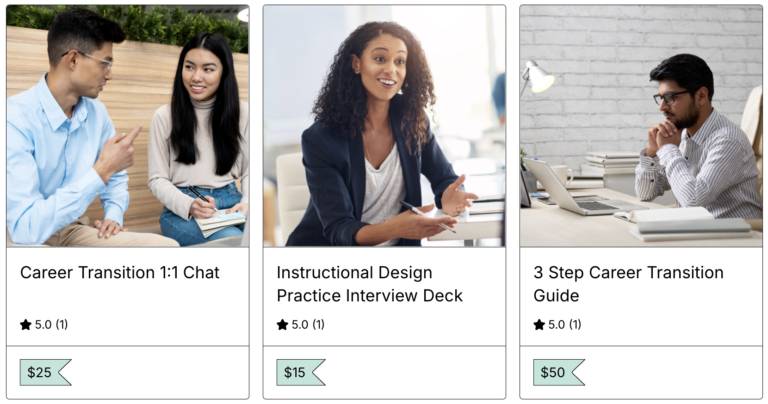Open Instructional Design Practice Interview Deck title

tap(369, 284)
